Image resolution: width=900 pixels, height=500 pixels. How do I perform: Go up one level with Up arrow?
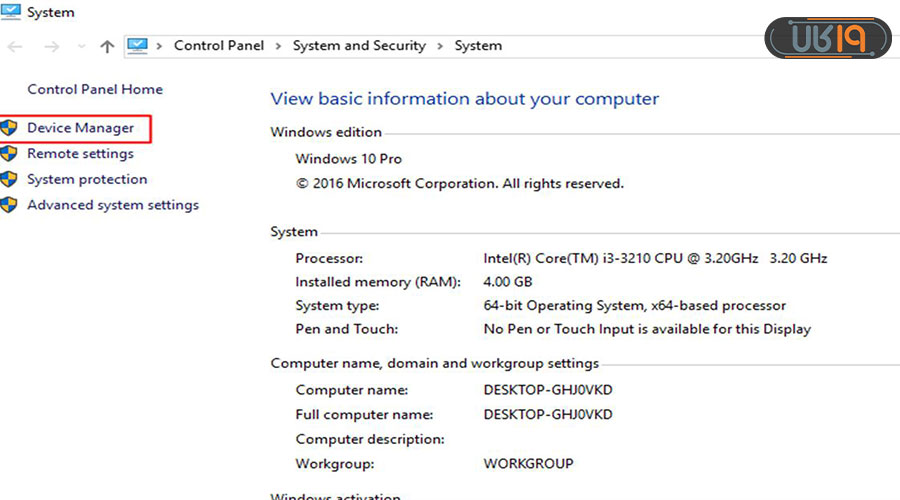pos(108,47)
